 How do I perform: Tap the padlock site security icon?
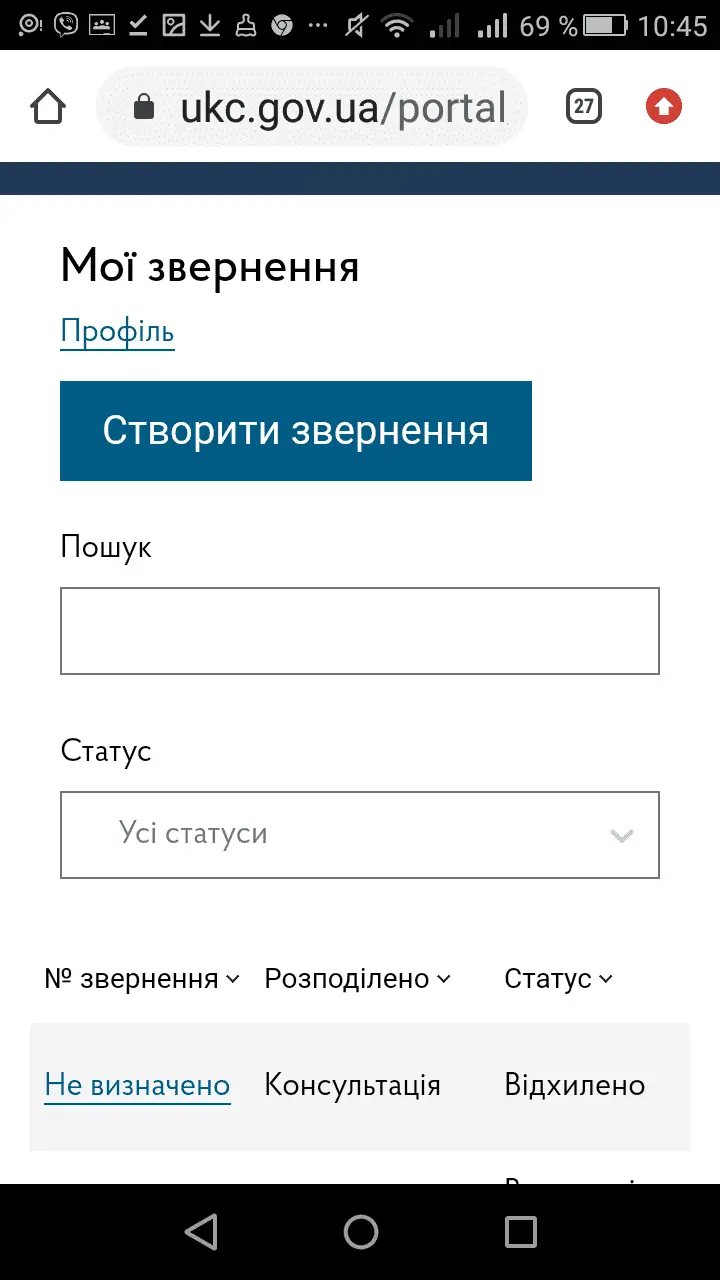(x=145, y=107)
